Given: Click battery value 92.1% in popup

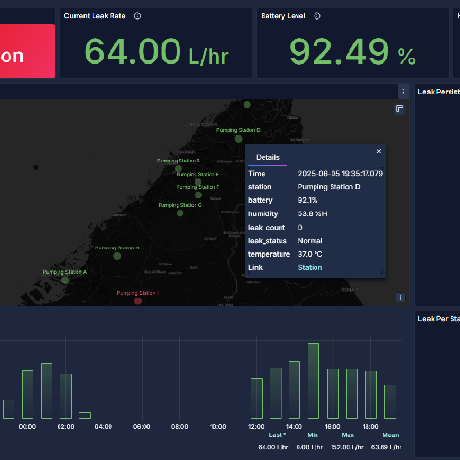Looking at the screenshot, I should 307,200.
